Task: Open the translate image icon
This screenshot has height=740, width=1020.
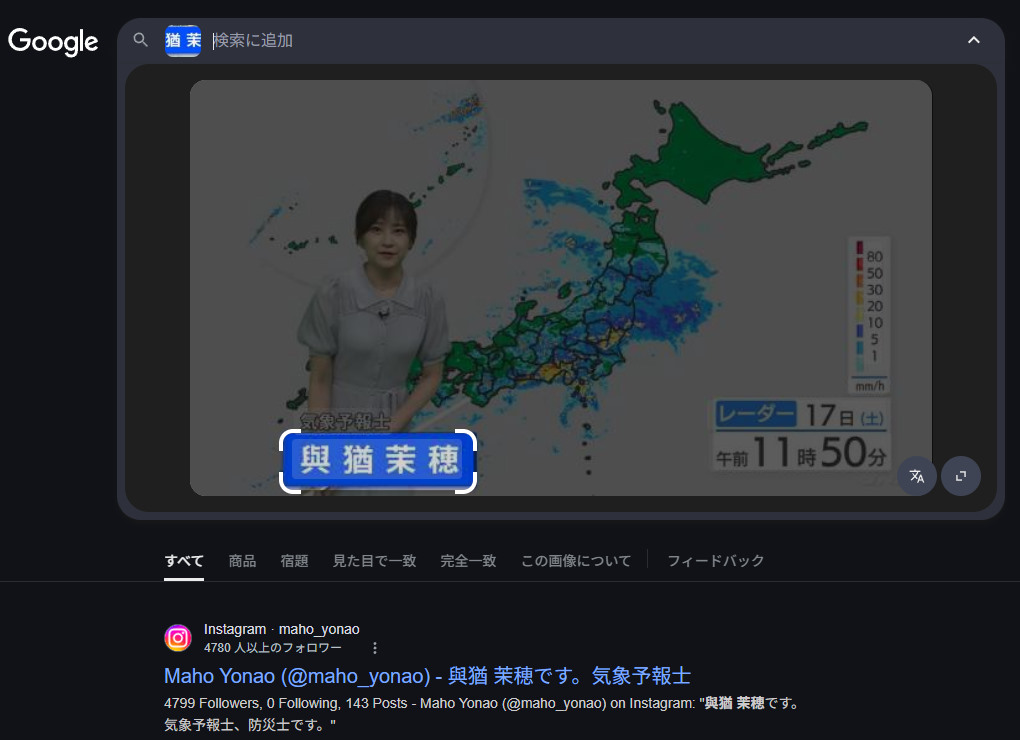Action: coord(917,476)
